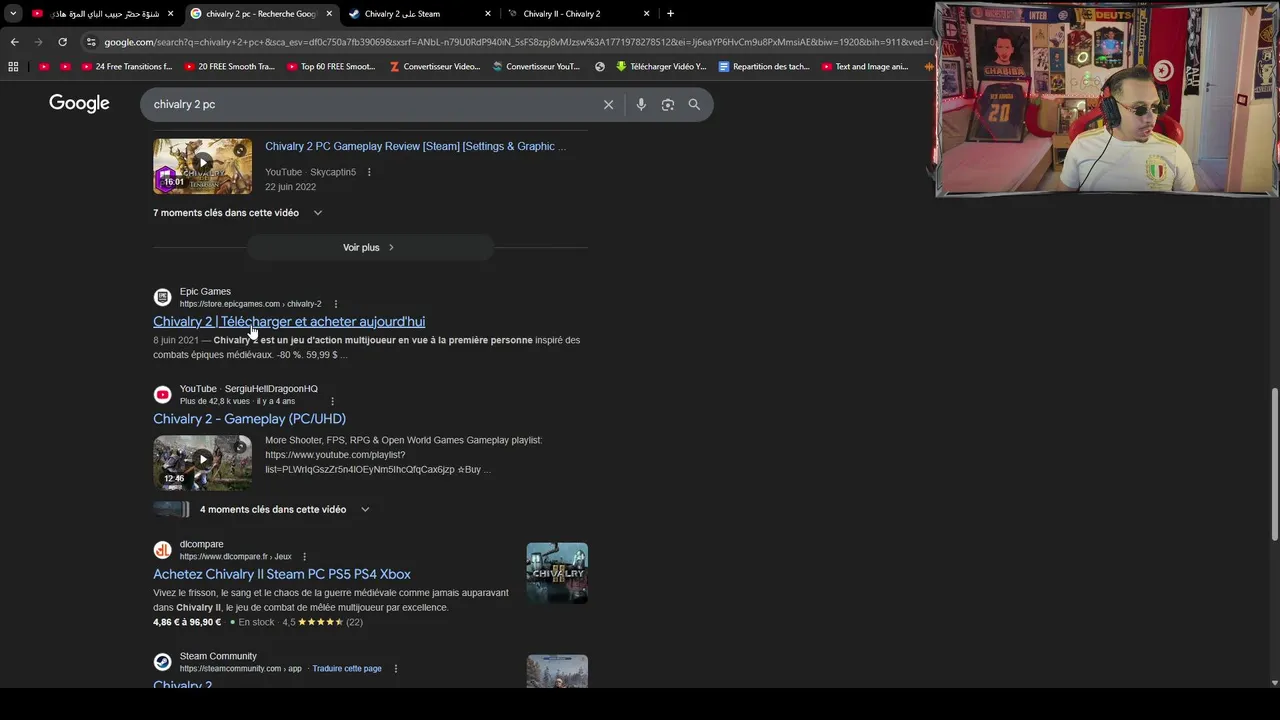This screenshot has height=720, width=1280.
Task: Click Traduire cette page for Steam Community
Action: click(347, 669)
